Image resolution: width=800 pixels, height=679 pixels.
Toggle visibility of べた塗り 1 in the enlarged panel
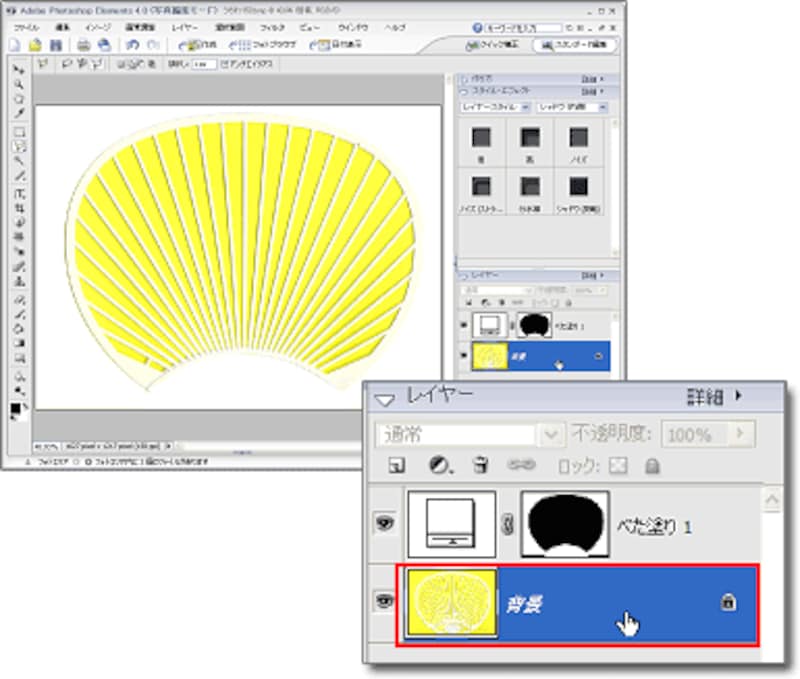click(x=385, y=522)
